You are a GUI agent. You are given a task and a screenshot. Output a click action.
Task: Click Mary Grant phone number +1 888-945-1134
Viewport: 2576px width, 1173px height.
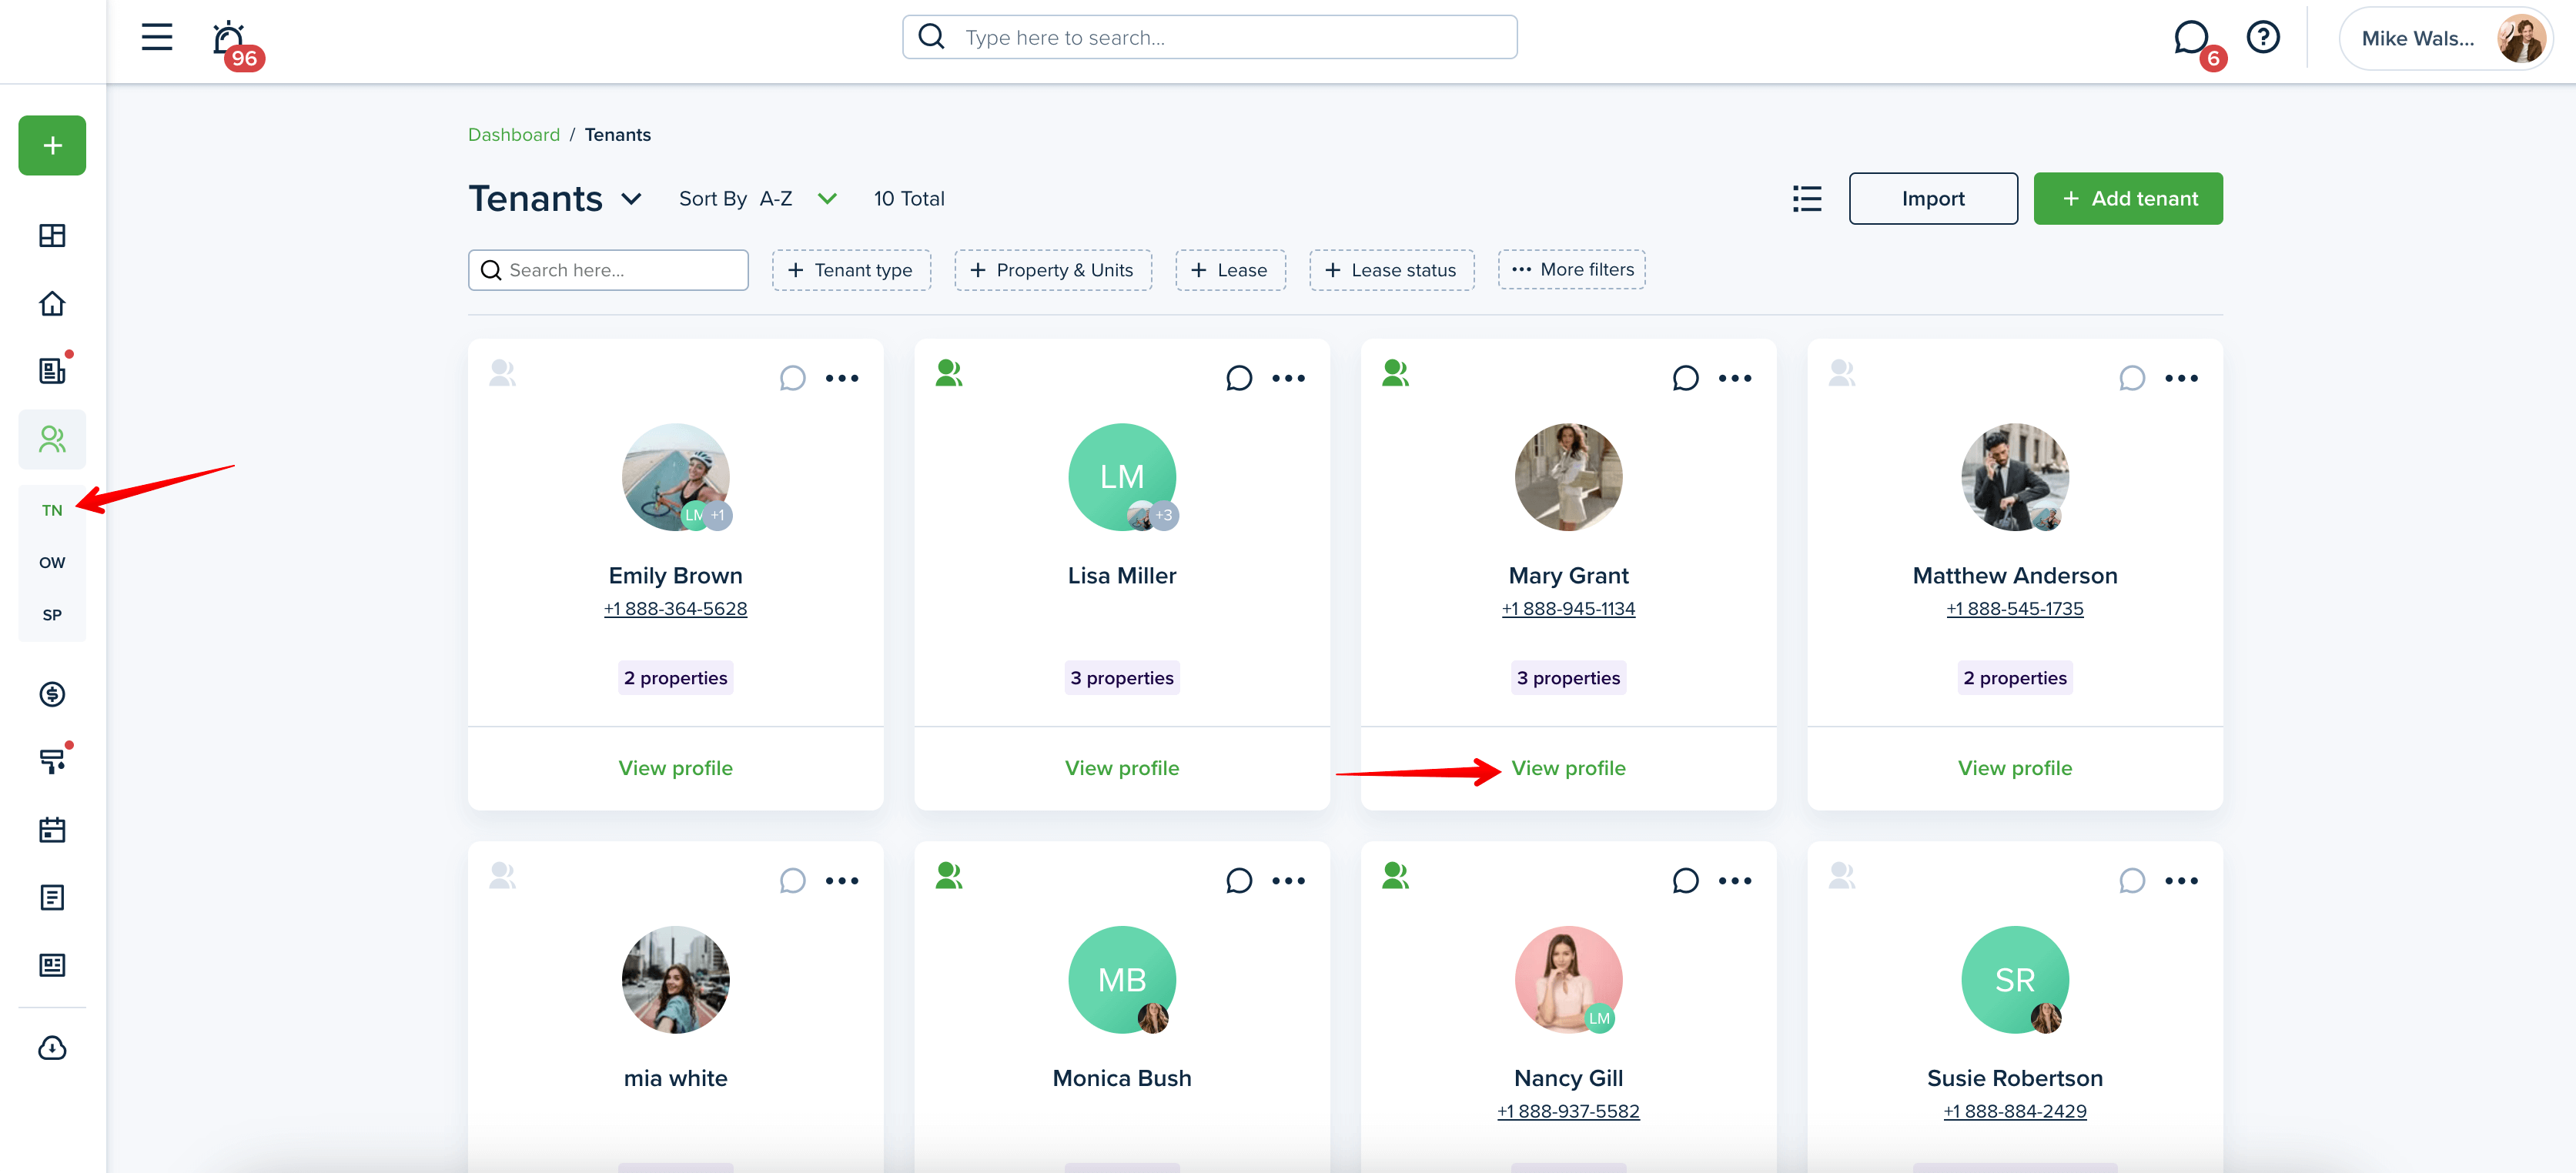(x=1568, y=608)
